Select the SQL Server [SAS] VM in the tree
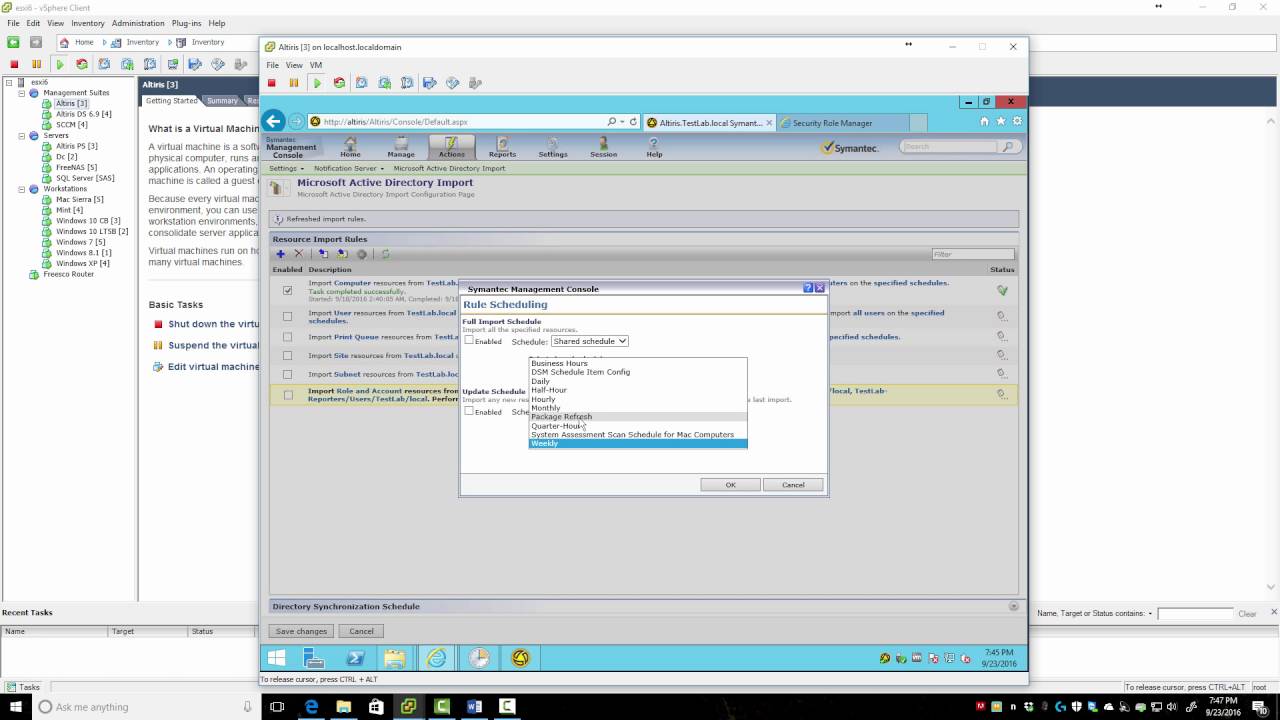 (x=85, y=178)
